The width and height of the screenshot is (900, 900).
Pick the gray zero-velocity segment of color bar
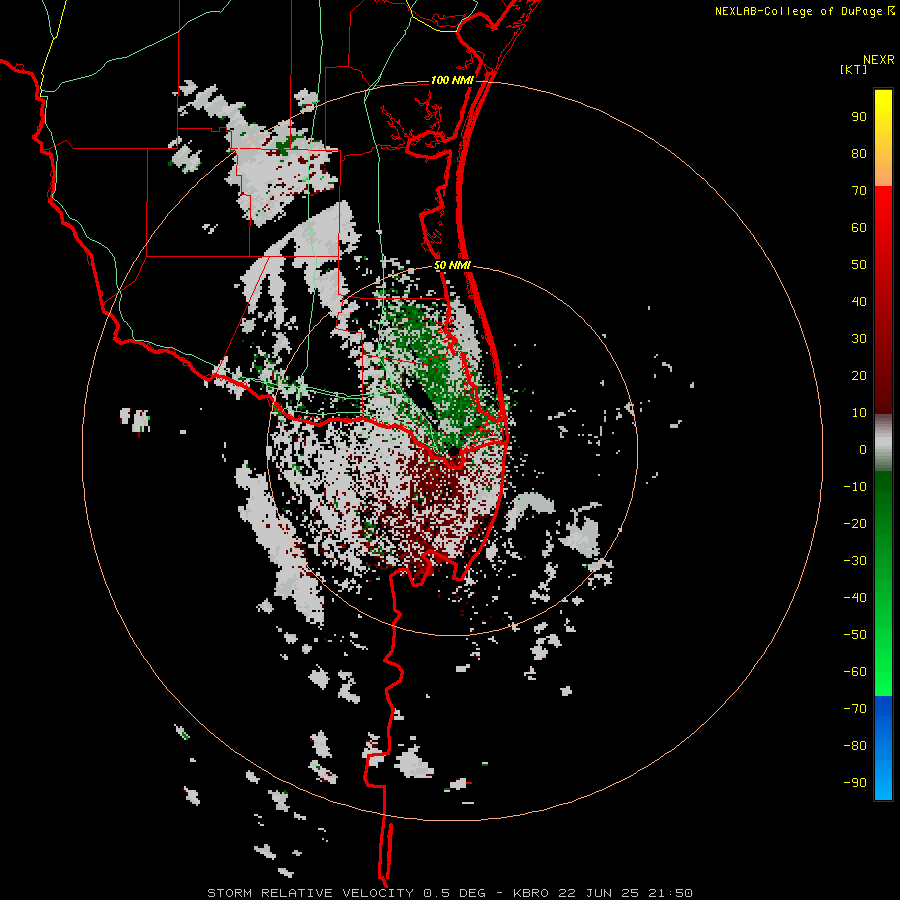pos(883,443)
